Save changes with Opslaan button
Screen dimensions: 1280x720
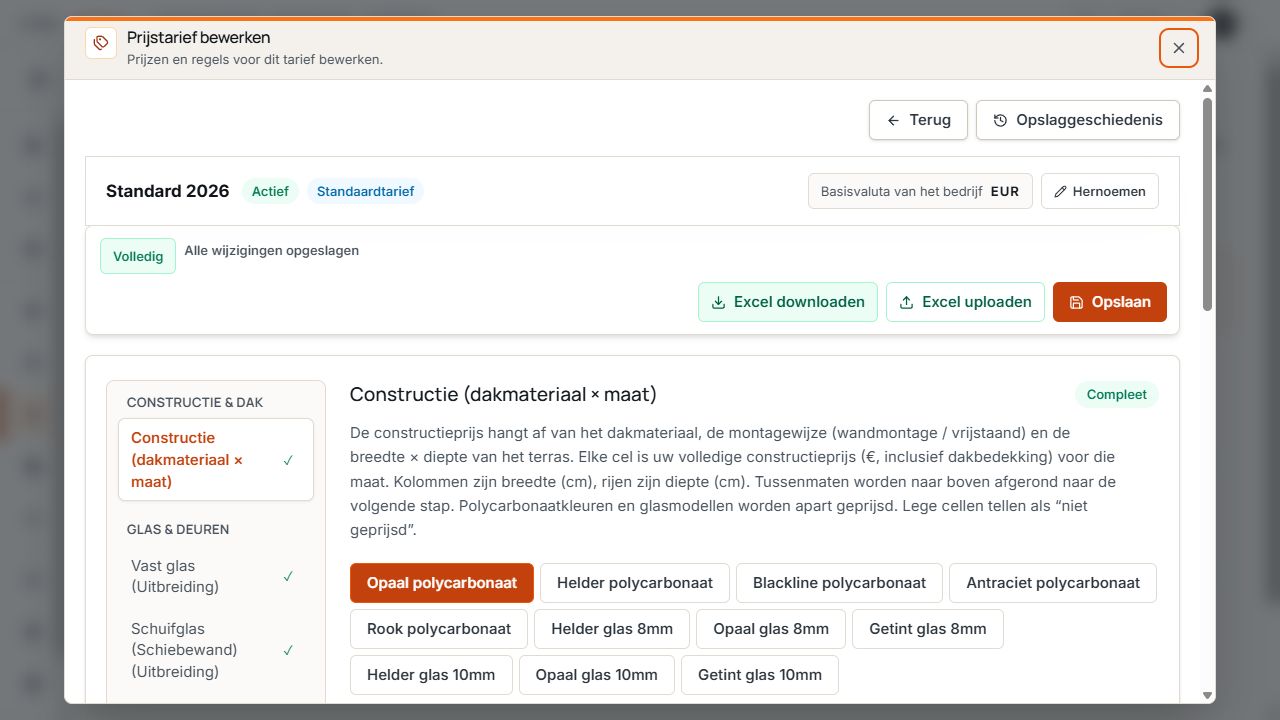tap(1110, 302)
